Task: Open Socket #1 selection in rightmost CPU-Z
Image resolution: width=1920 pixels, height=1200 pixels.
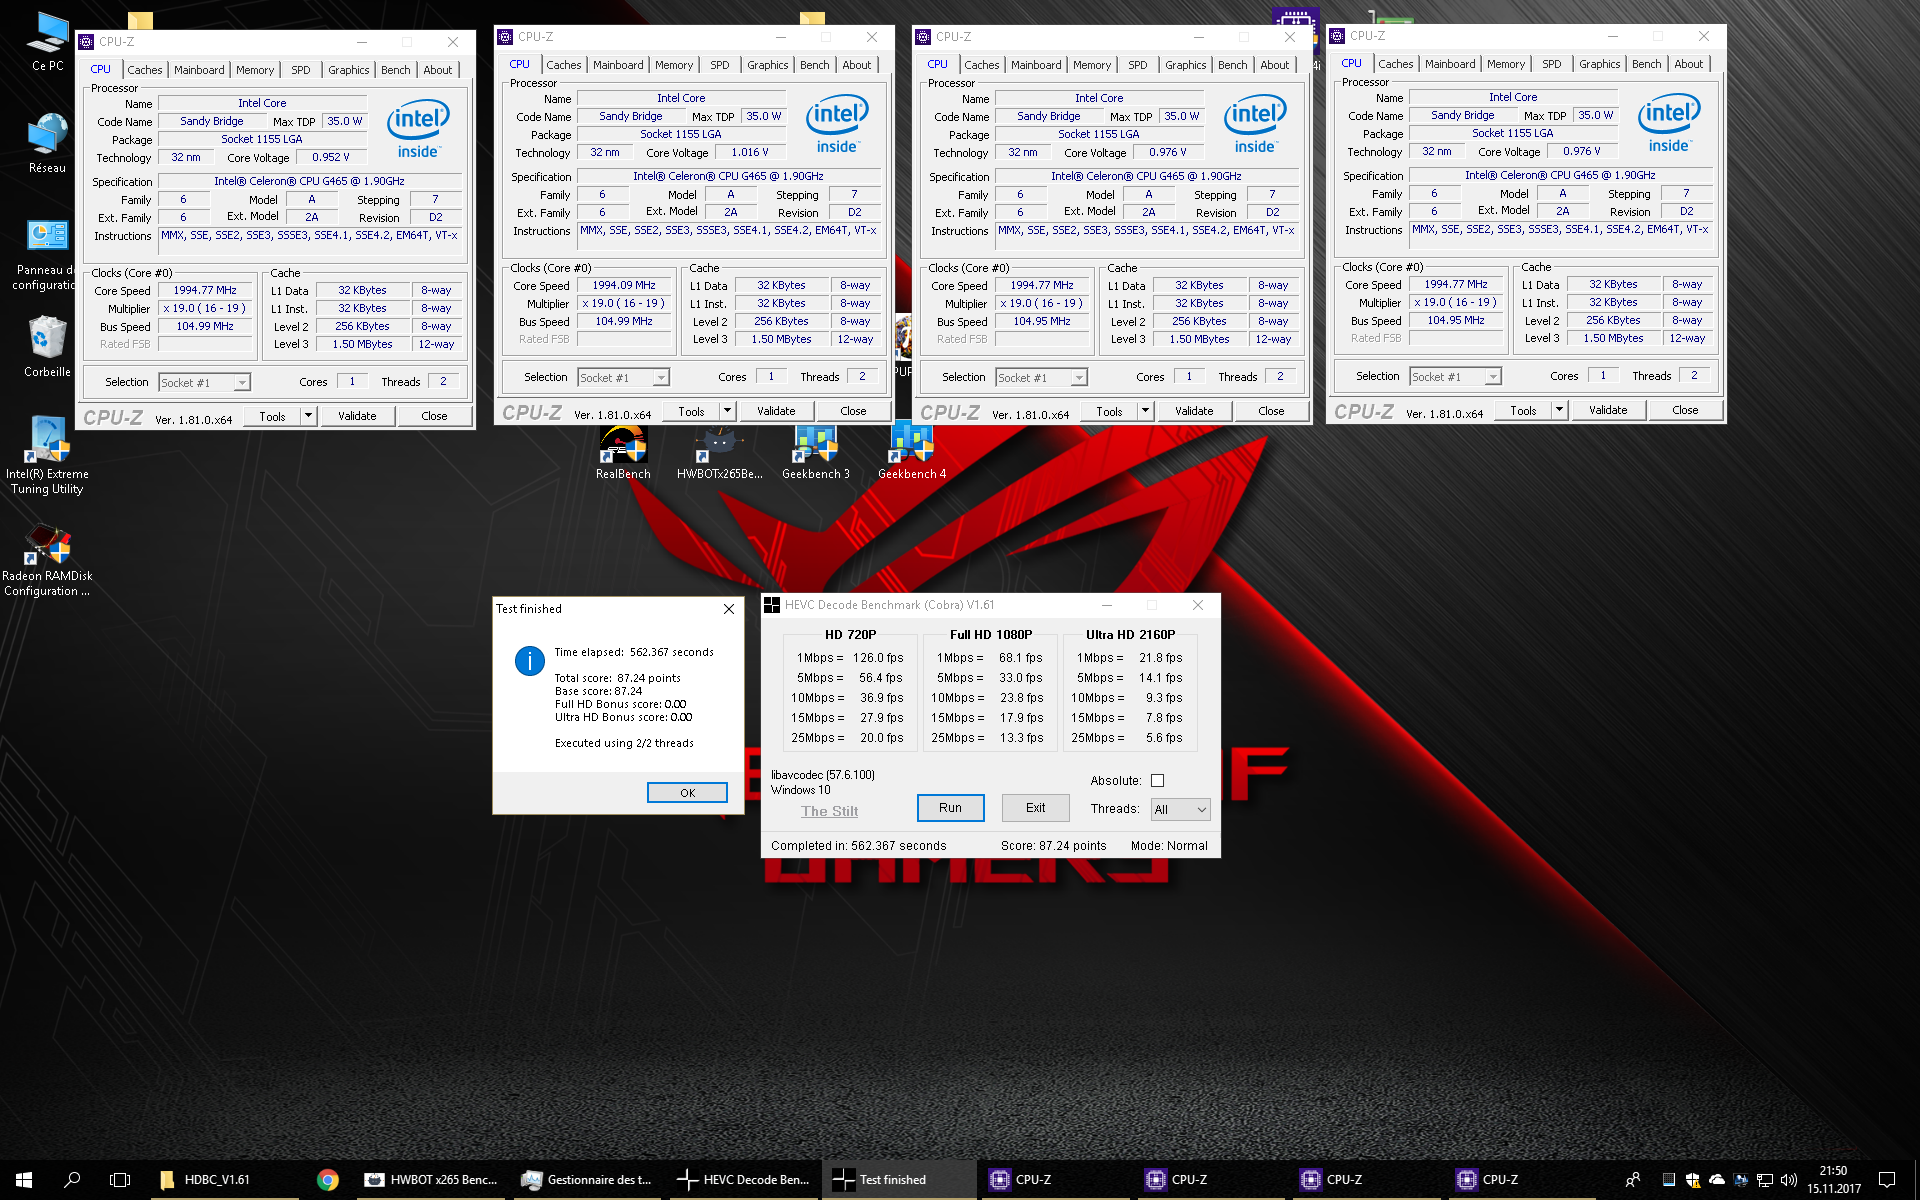Action: [x=1455, y=377]
